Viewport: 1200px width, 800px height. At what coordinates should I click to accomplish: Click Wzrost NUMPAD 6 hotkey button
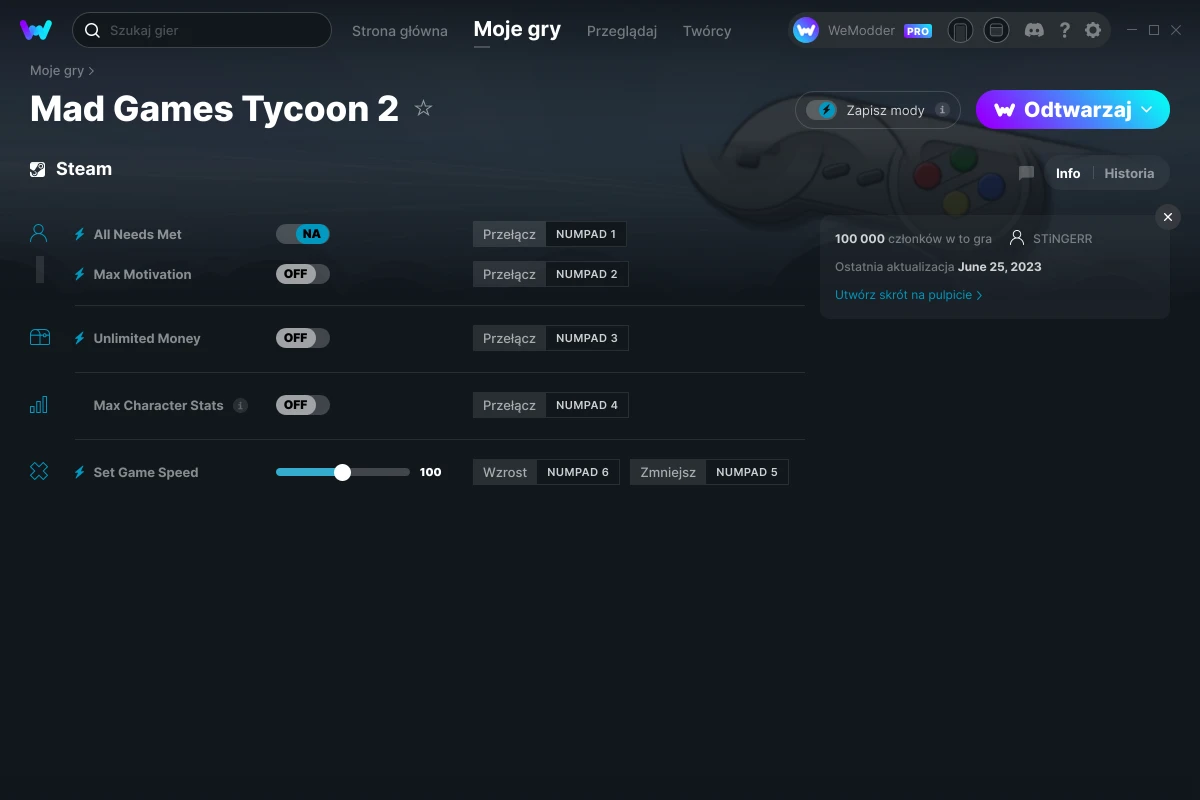[x=546, y=472]
